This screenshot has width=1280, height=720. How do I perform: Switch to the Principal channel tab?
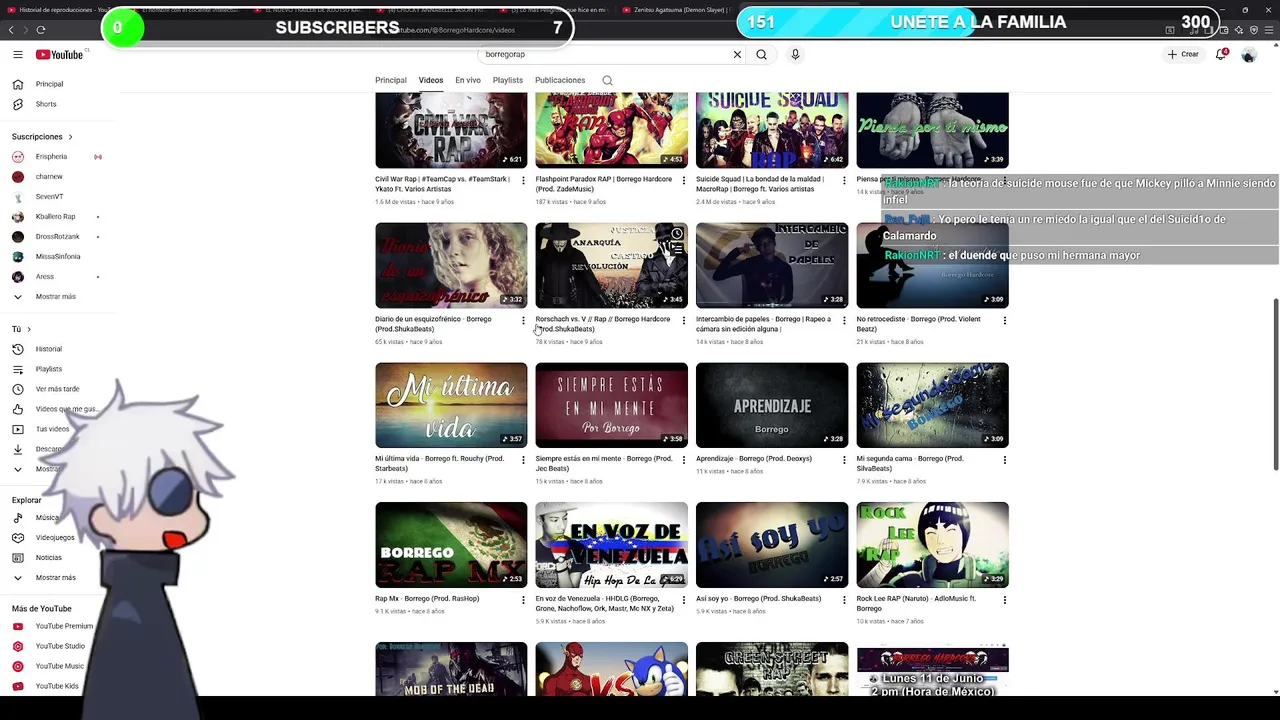391,80
